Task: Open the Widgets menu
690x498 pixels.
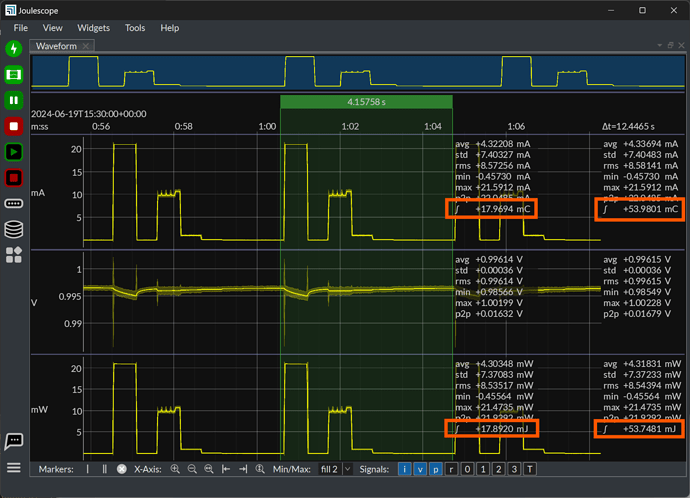Action: pos(93,28)
